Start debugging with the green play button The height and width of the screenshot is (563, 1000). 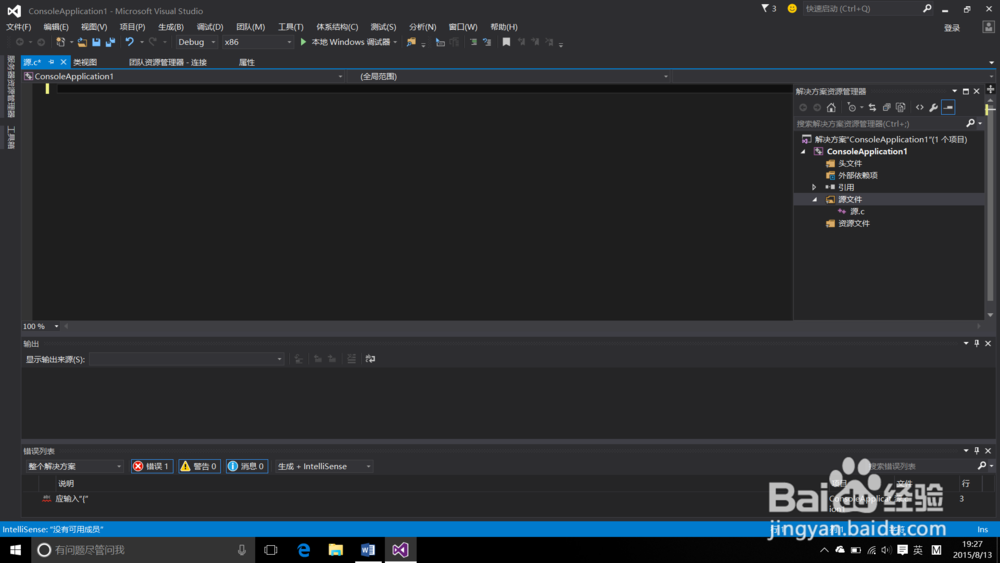point(303,42)
